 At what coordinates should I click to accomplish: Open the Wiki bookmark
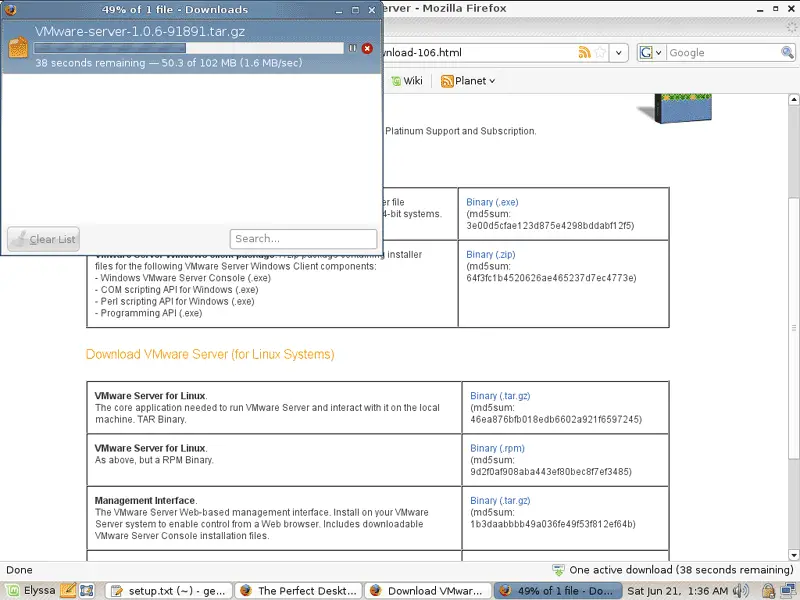(x=407, y=81)
